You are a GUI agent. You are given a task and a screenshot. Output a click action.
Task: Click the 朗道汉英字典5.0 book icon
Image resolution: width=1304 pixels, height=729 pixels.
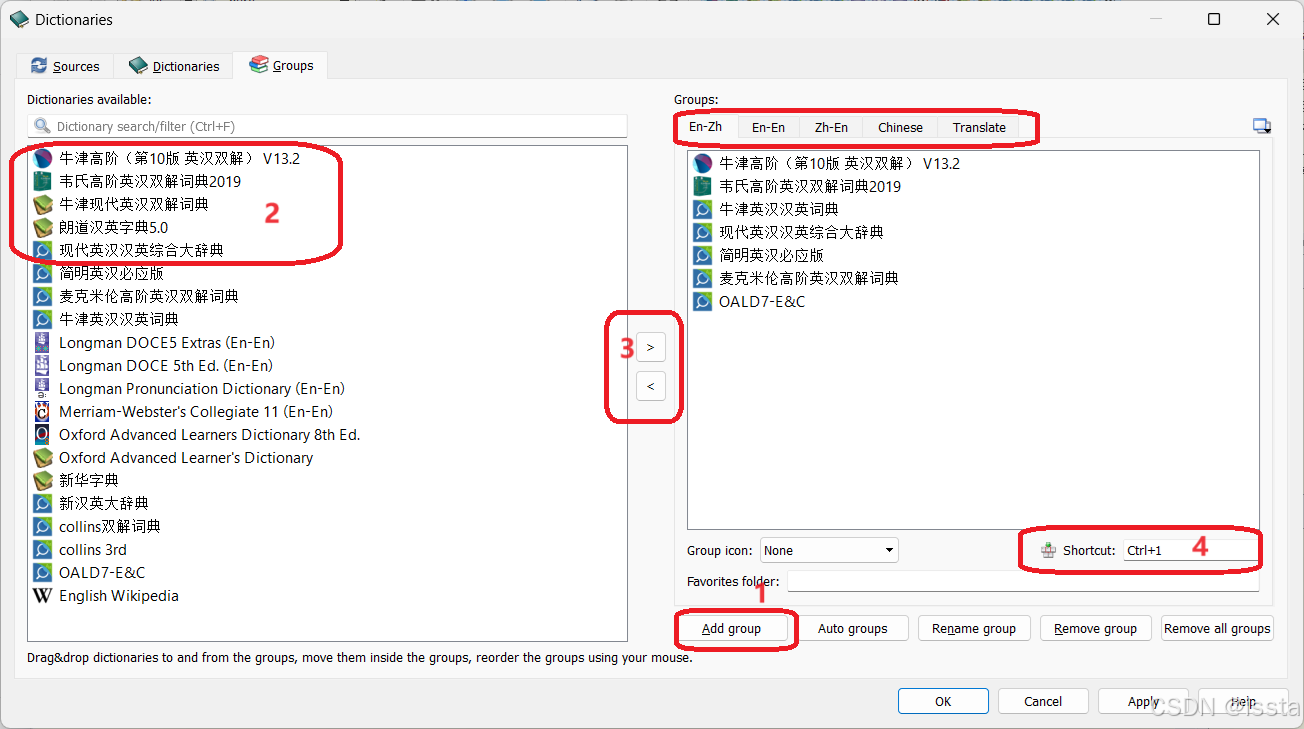[x=42, y=227]
